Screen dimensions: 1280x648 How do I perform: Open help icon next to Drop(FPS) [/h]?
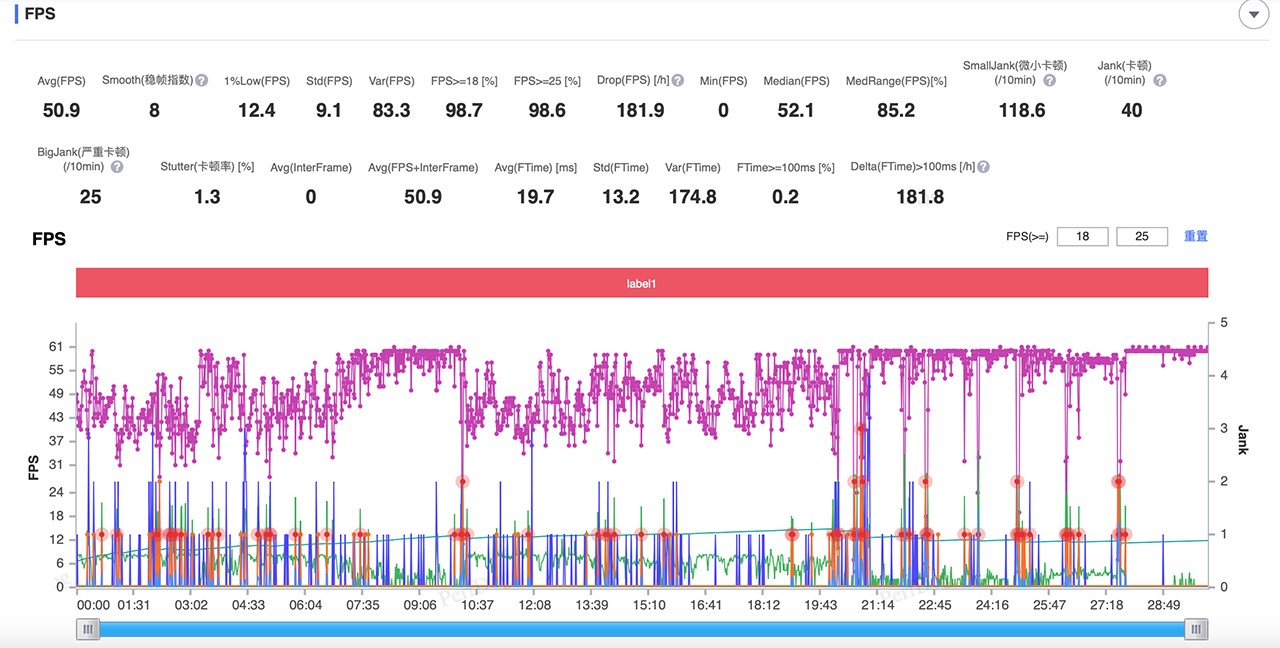pyautogui.click(x=678, y=80)
